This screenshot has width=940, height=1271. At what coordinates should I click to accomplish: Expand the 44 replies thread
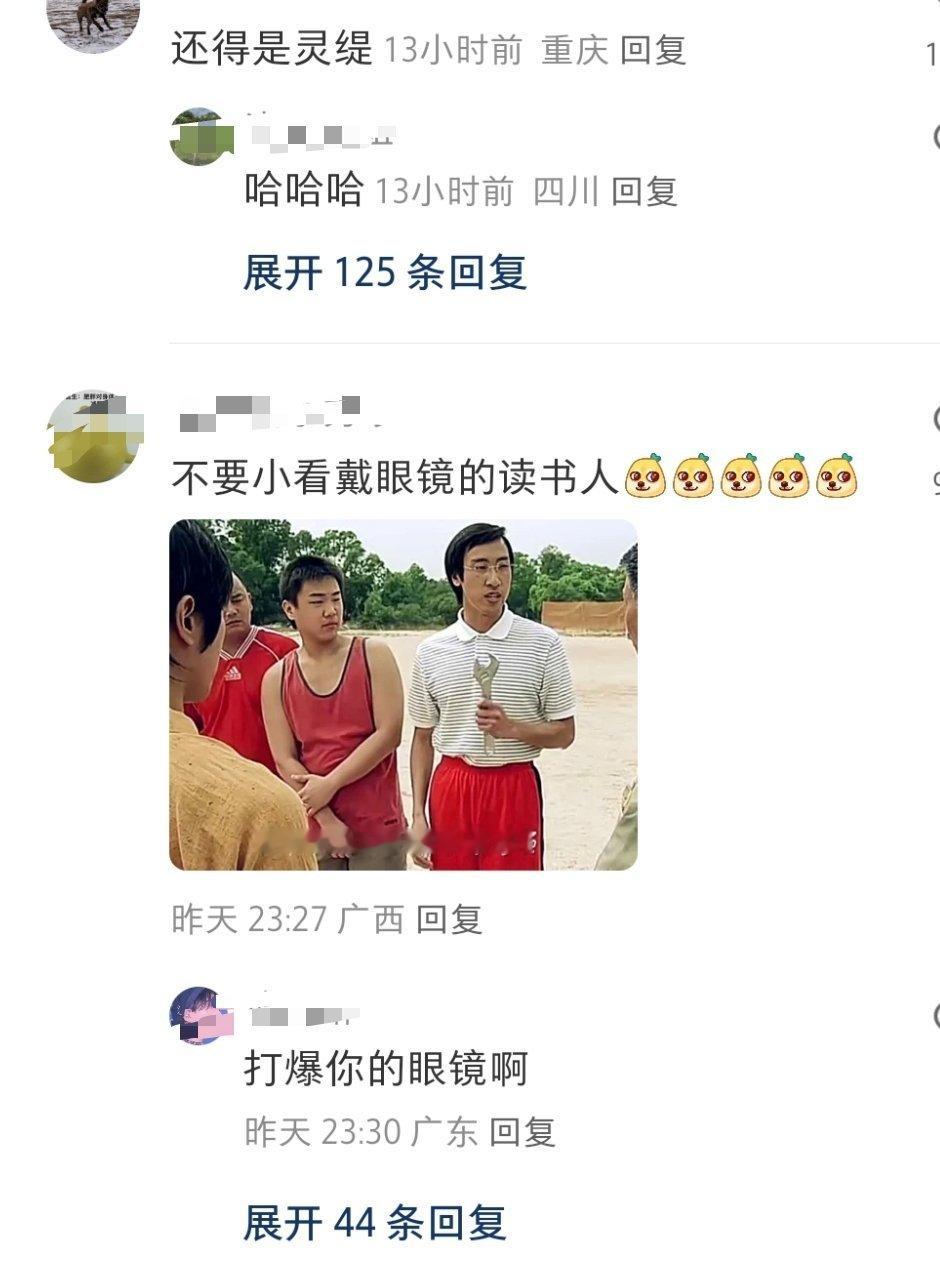point(375,1222)
